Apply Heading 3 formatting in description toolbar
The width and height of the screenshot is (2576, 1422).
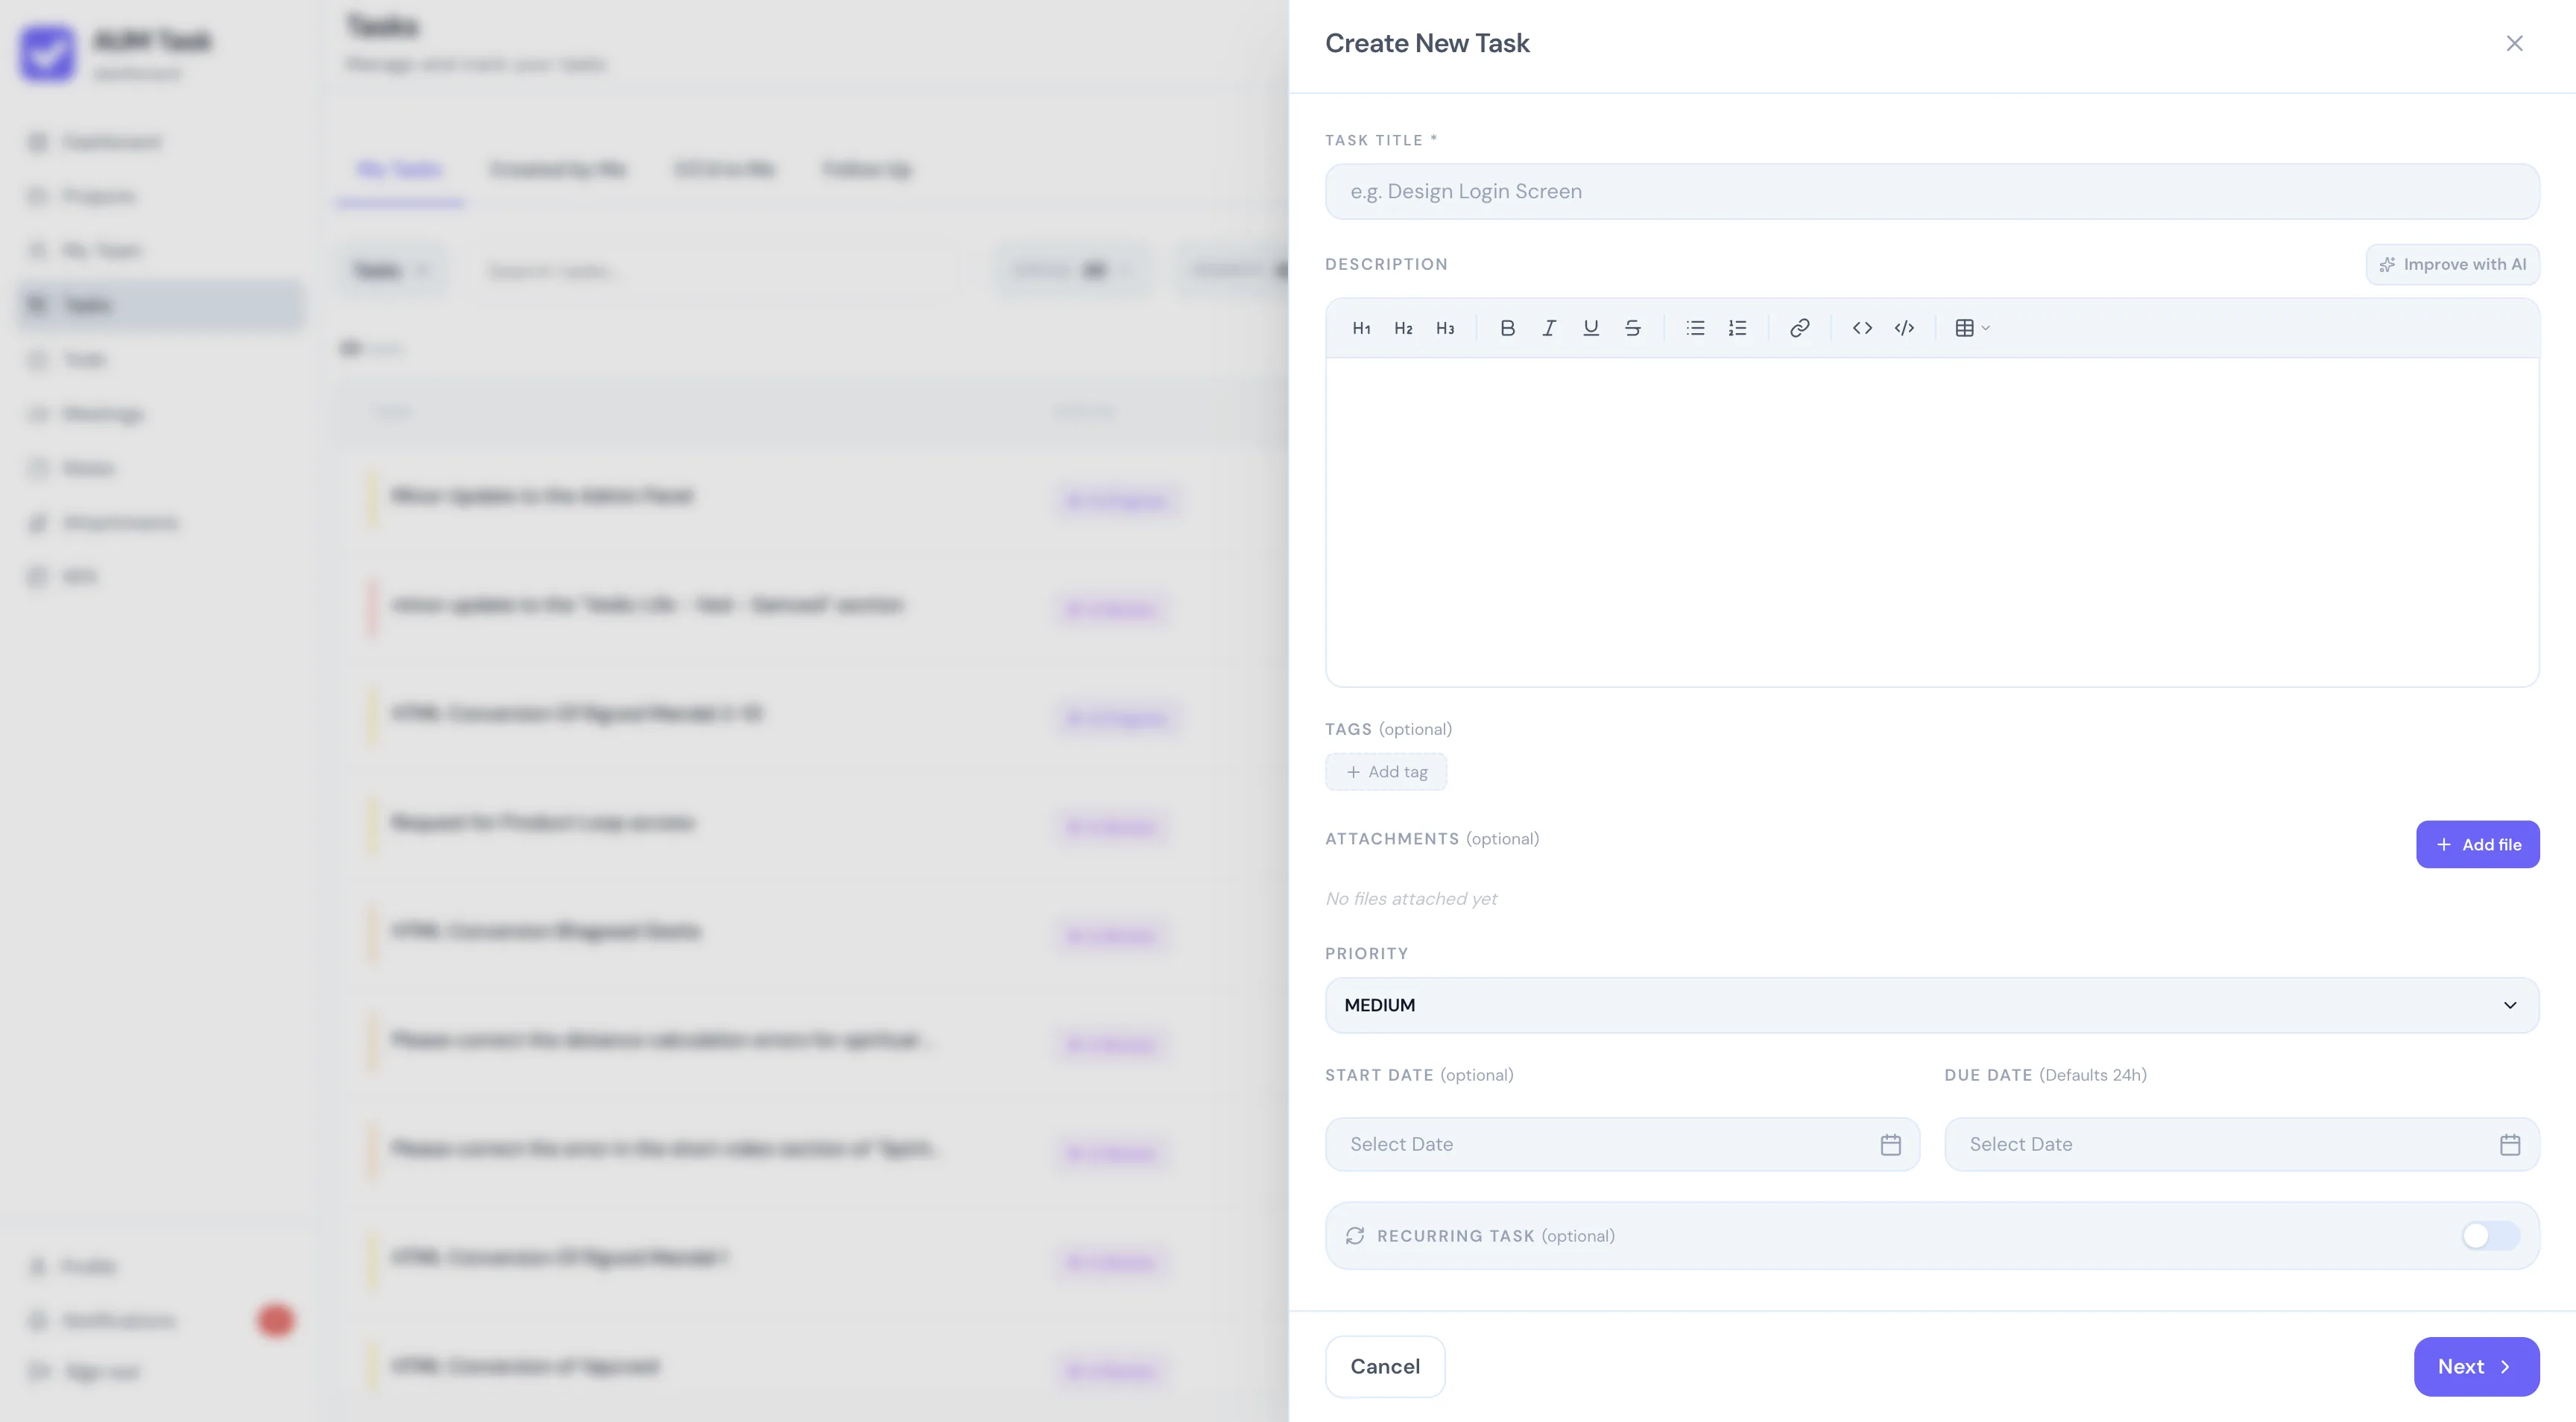[1445, 328]
